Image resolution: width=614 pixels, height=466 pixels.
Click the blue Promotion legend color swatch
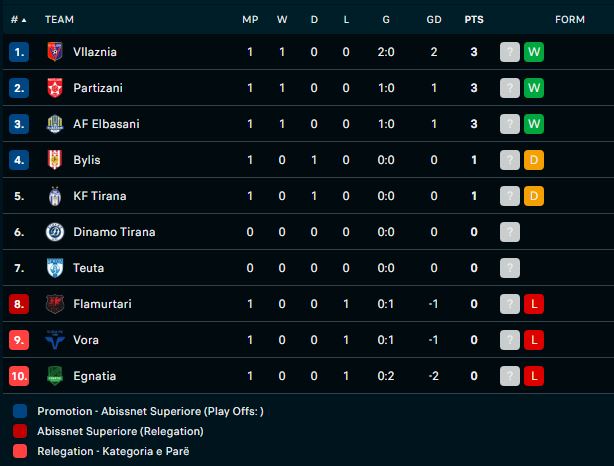point(21,411)
